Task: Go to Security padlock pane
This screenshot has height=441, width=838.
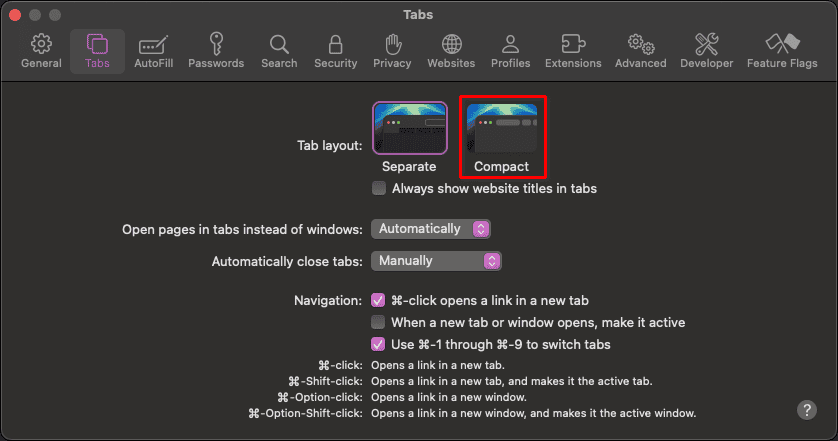Action: click(335, 51)
